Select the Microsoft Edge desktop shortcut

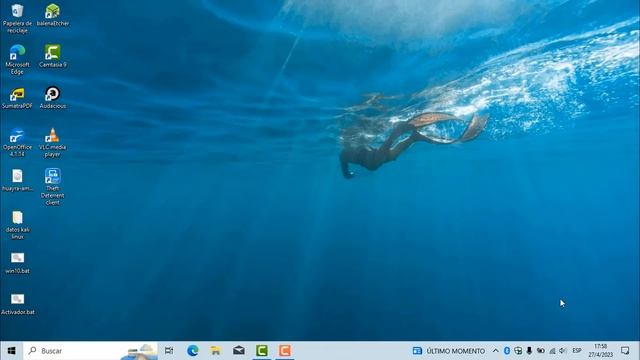tap(17, 60)
